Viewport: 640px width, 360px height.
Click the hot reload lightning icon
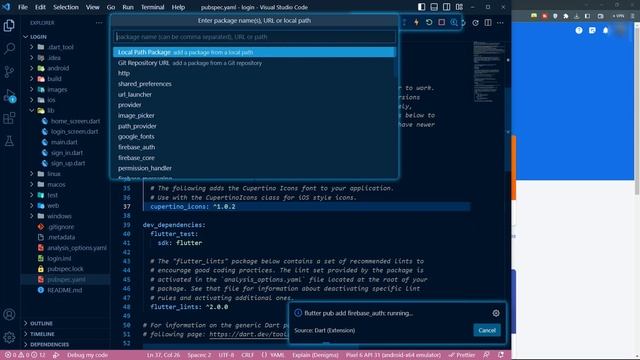click(416, 22)
